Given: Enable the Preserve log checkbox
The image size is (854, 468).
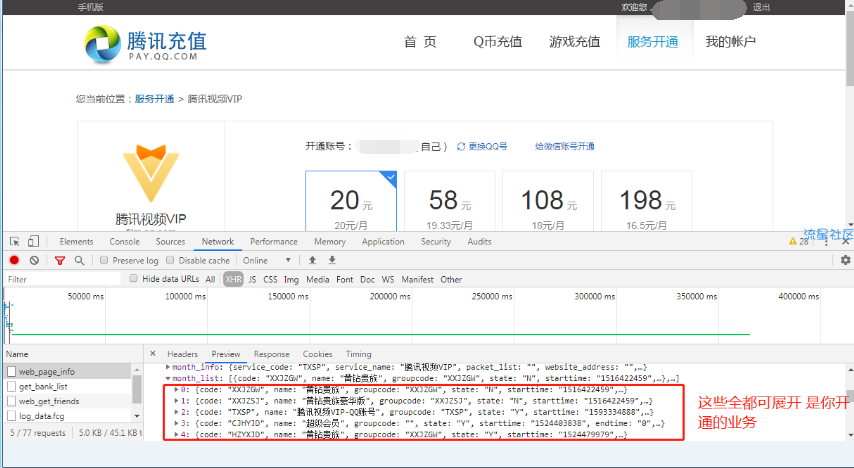Looking at the screenshot, I should tap(104, 260).
